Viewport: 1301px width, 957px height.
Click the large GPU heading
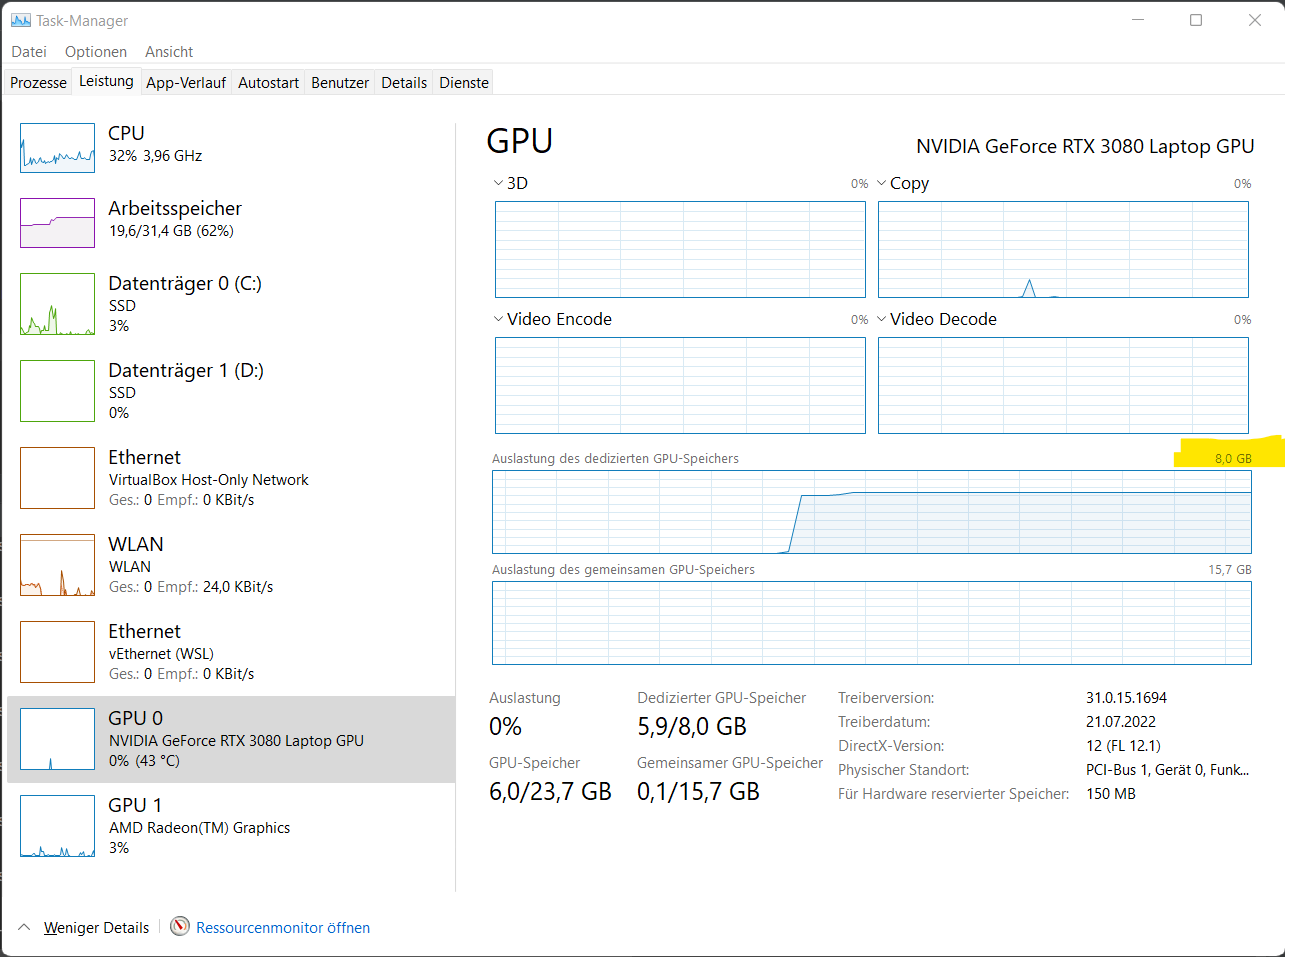[x=520, y=141]
